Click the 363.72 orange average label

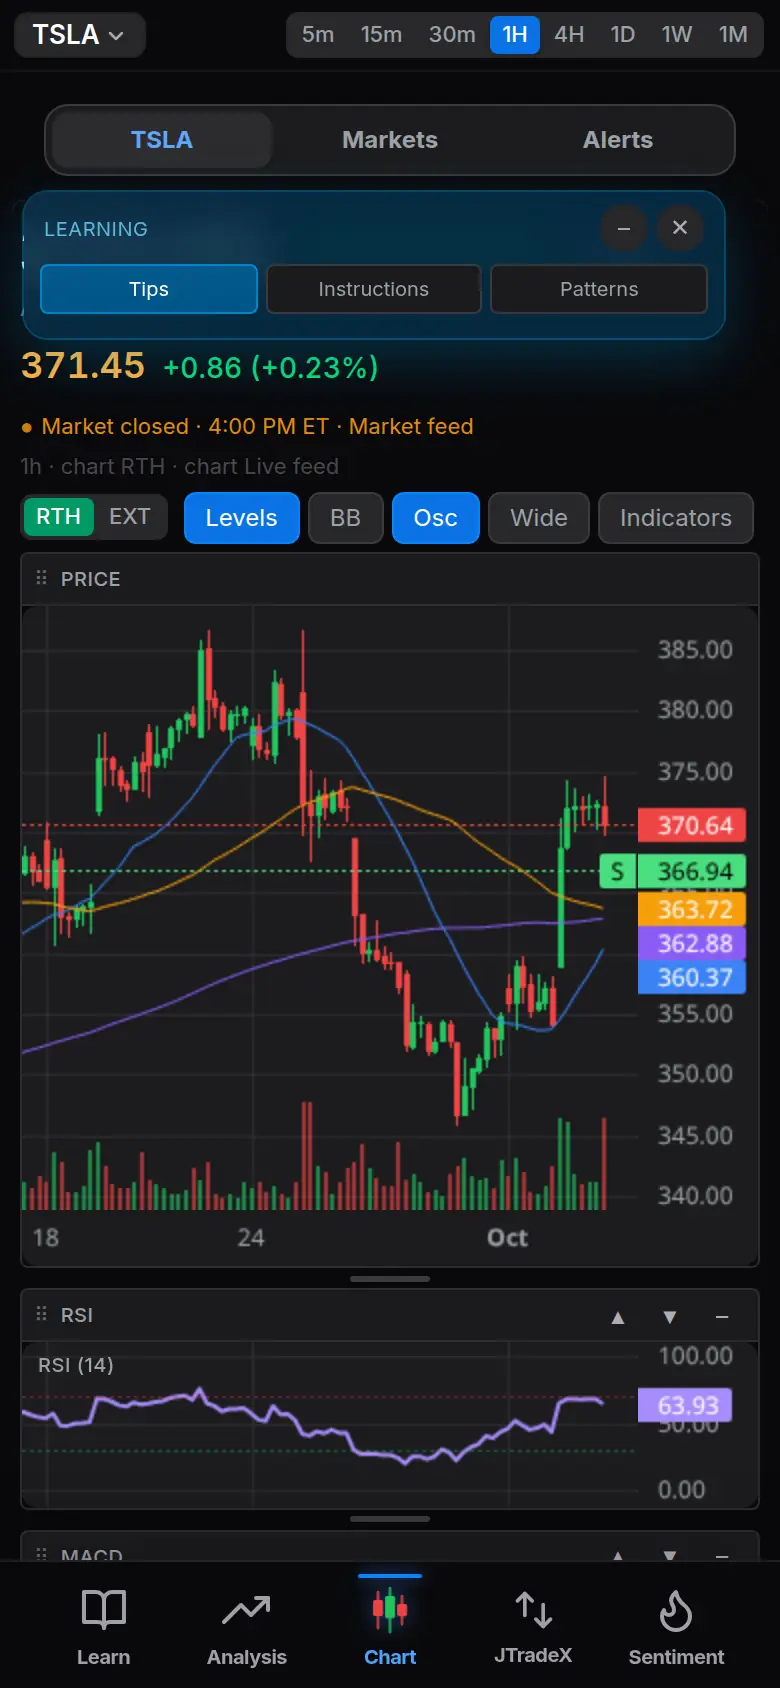pyautogui.click(x=692, y=909)
